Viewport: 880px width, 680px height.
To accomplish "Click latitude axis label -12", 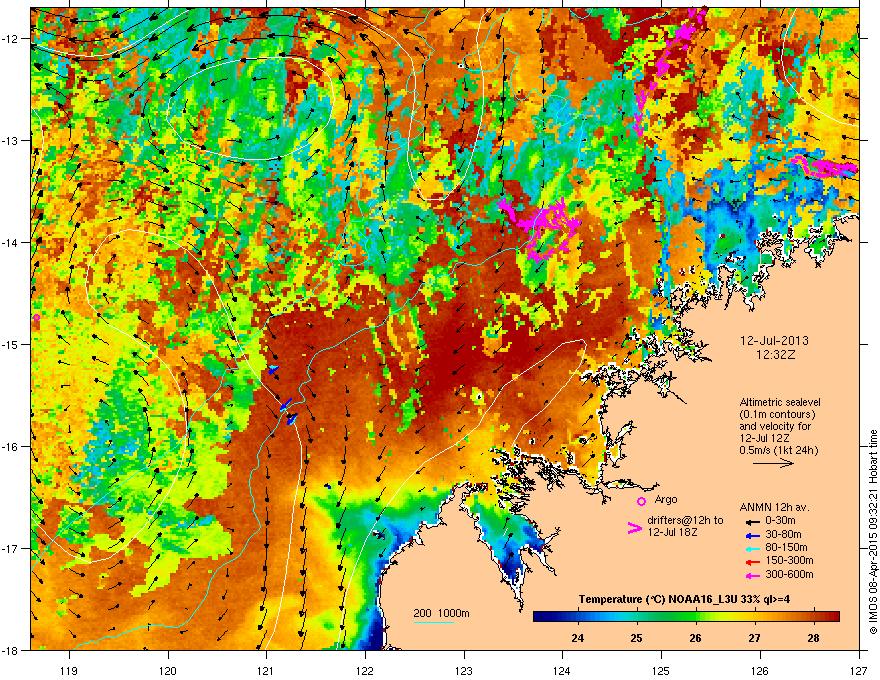I will 11,39.
